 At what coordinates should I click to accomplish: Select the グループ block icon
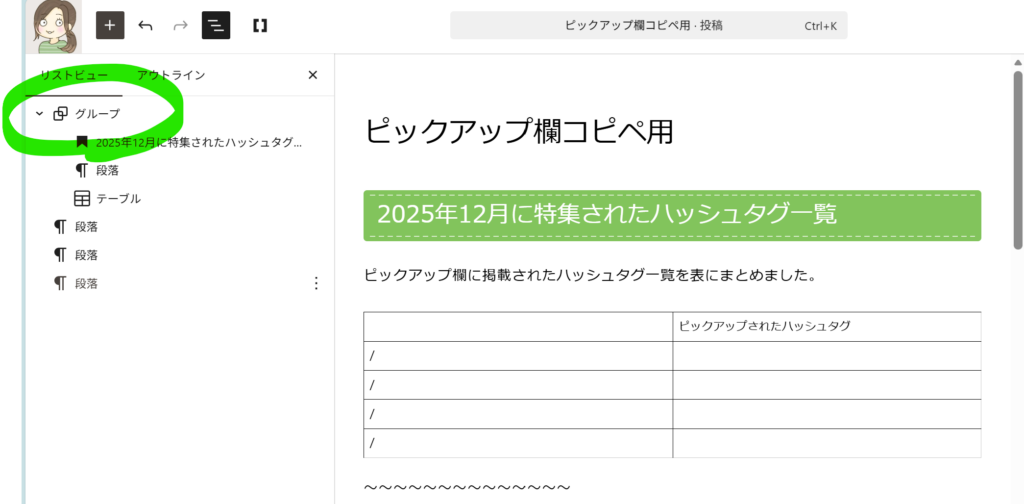(61, 114)
